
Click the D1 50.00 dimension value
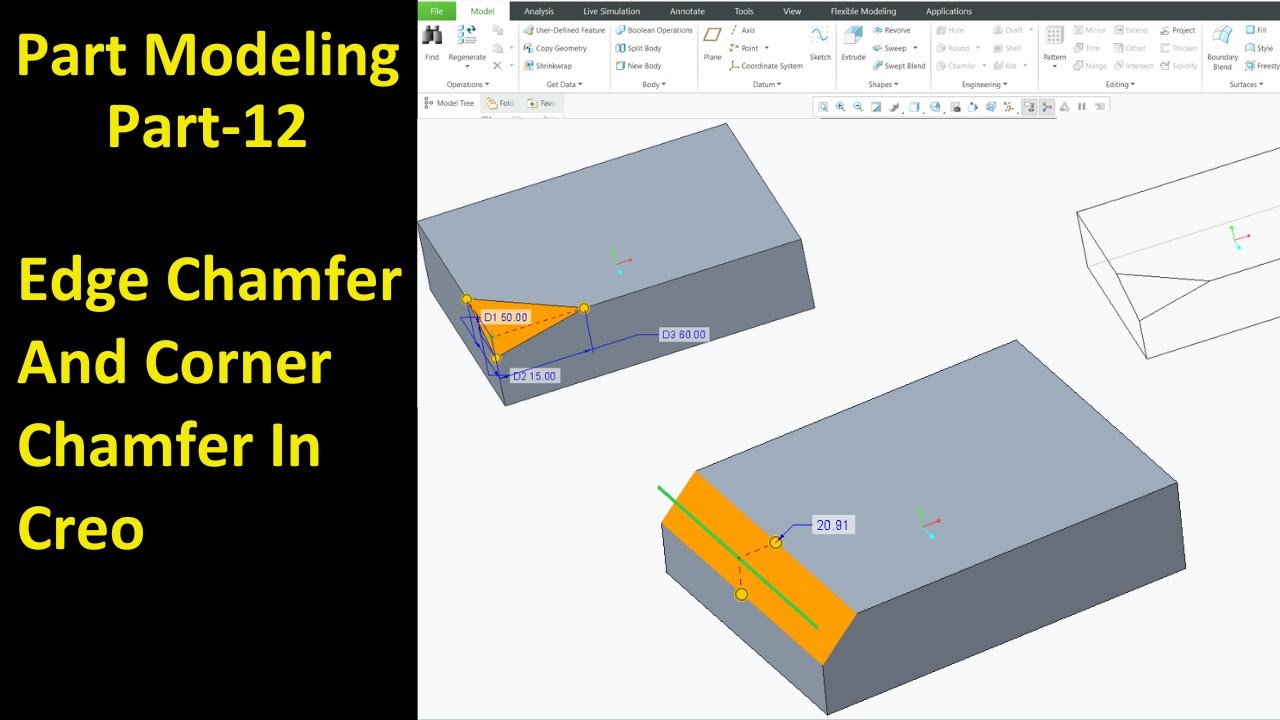coord(505,317)
